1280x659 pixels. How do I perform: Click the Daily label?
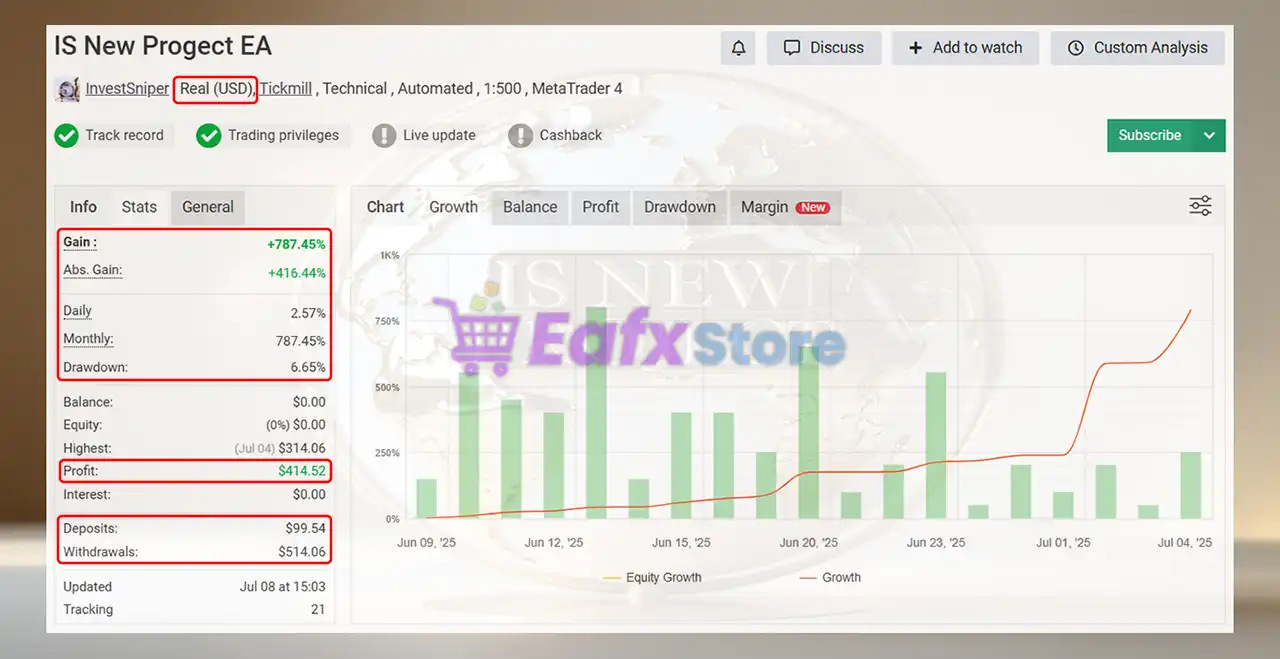tap(77, 311)
